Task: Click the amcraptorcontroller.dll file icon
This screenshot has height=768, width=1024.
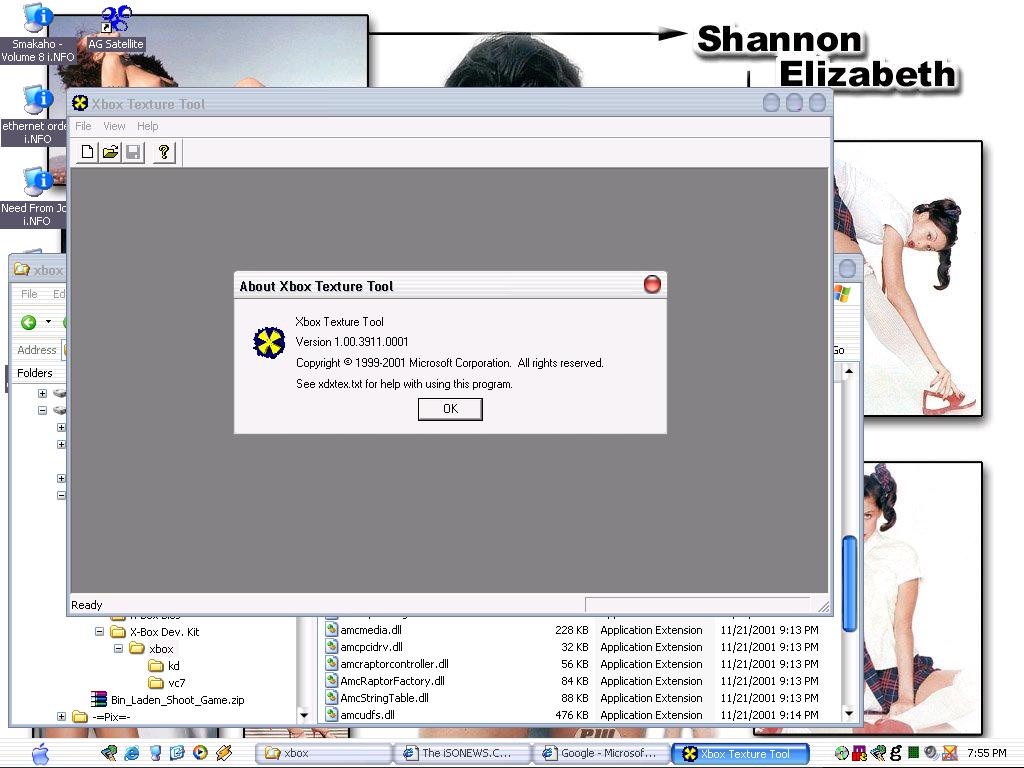Action: coord(332,664)
